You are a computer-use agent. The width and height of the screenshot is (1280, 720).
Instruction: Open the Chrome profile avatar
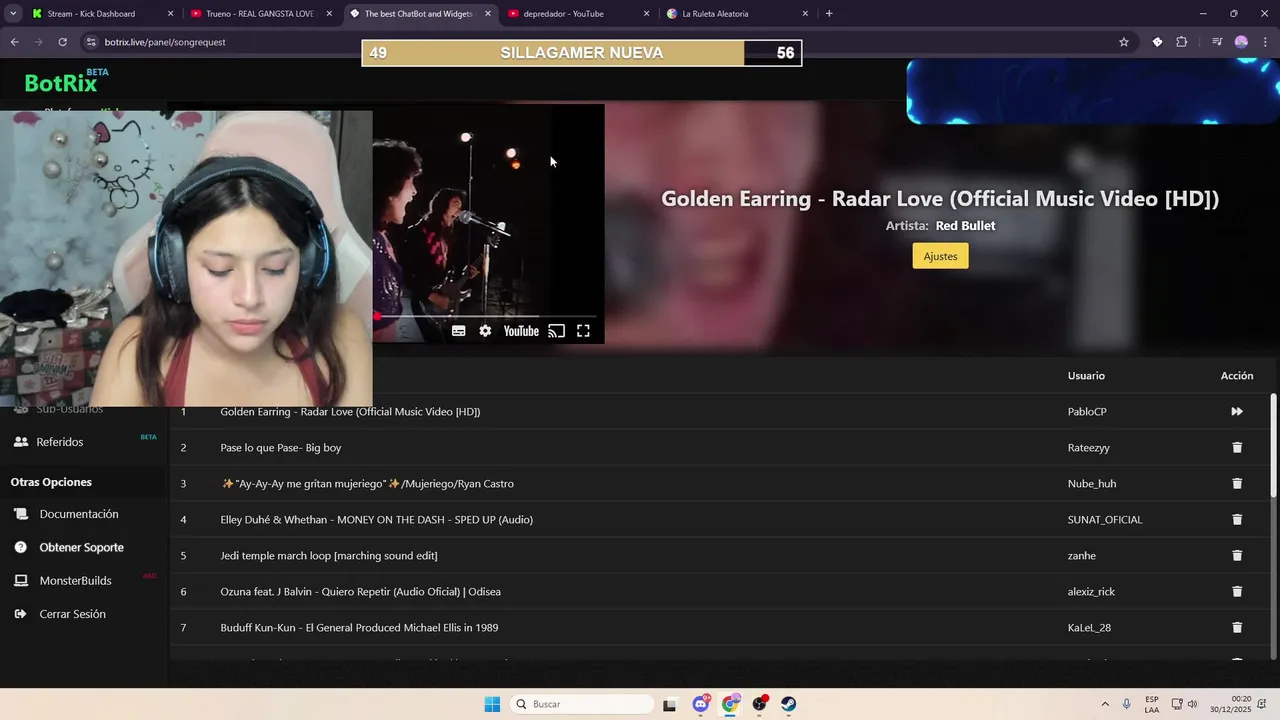1241,42
